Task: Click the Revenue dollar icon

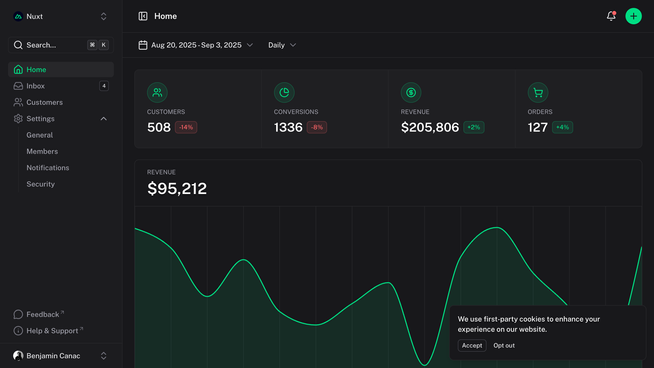Action: pos(411,93)
